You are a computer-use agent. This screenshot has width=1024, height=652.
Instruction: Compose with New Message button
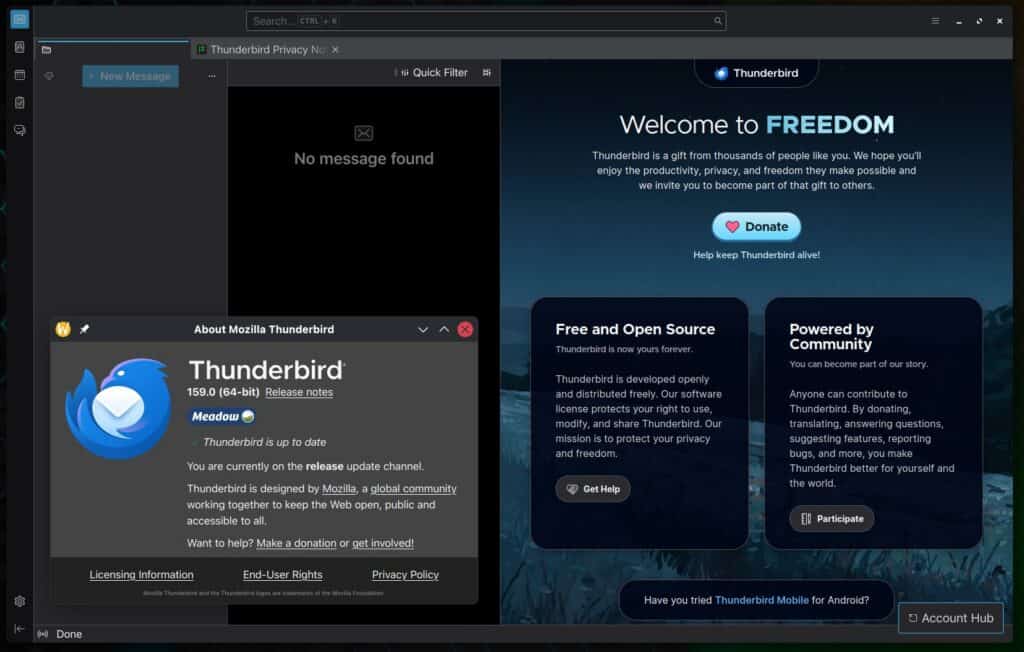[131, 76]
